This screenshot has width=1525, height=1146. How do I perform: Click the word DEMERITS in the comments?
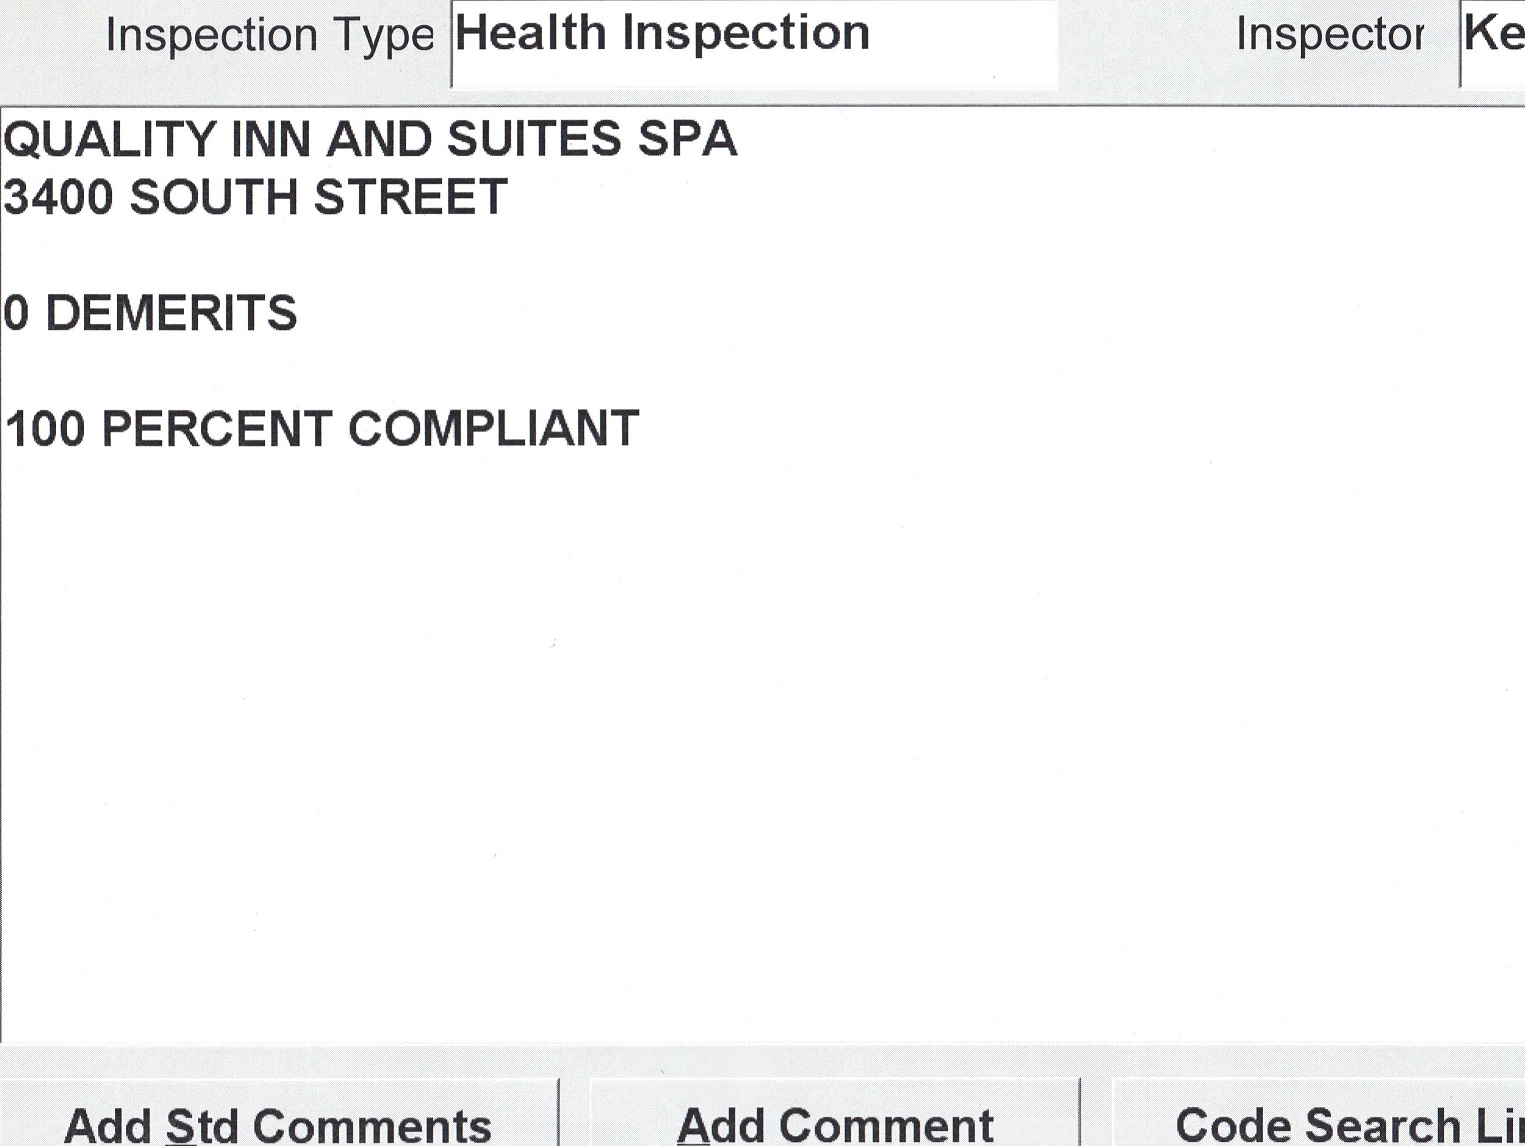coord(172,313)
